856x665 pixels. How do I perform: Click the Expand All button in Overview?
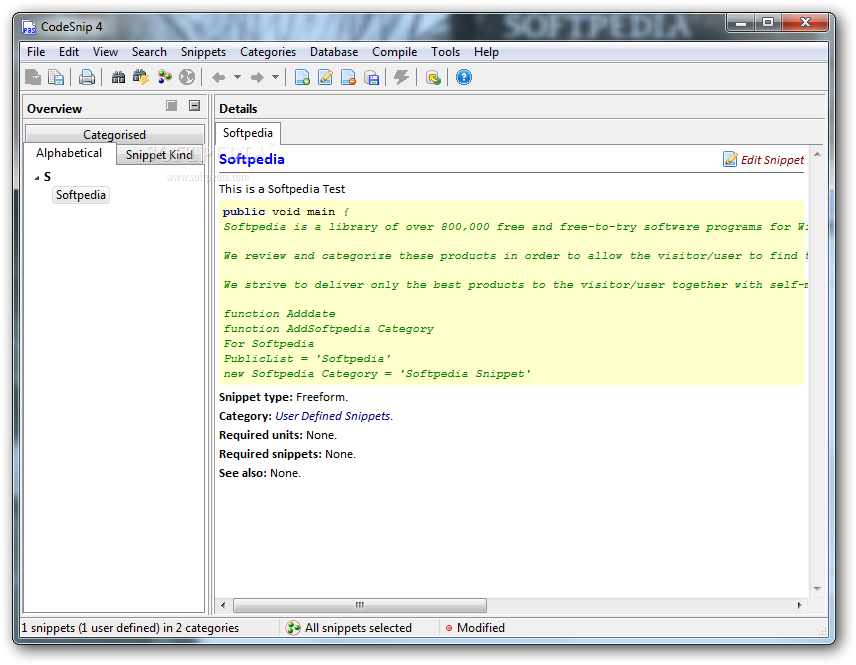tap(171, 106)
